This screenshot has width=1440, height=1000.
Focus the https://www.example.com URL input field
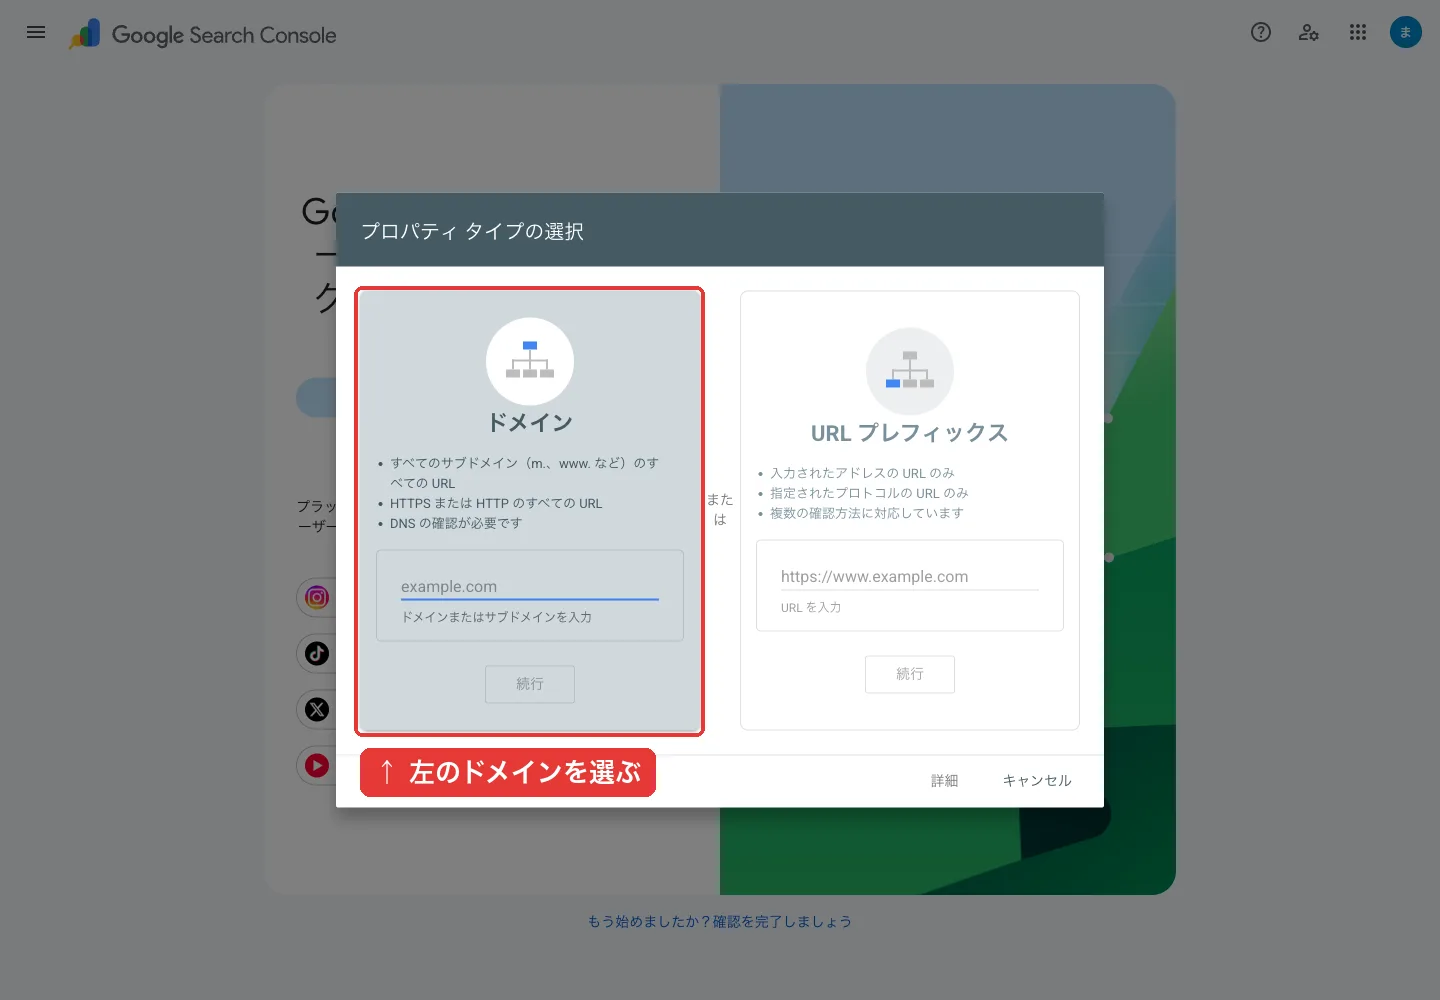tap(910, 577)
